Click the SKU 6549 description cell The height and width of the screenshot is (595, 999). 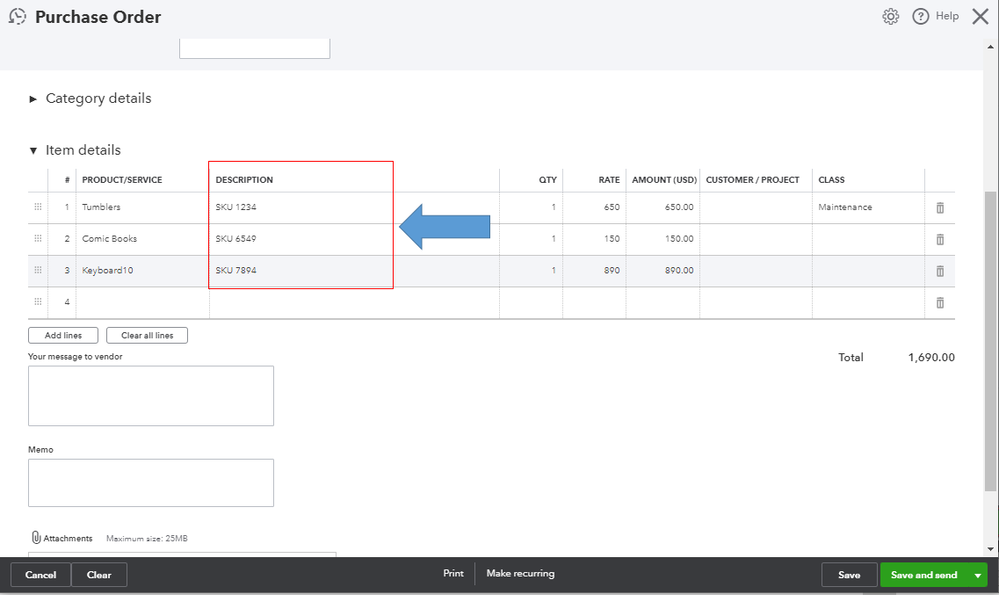coord(354,239)
